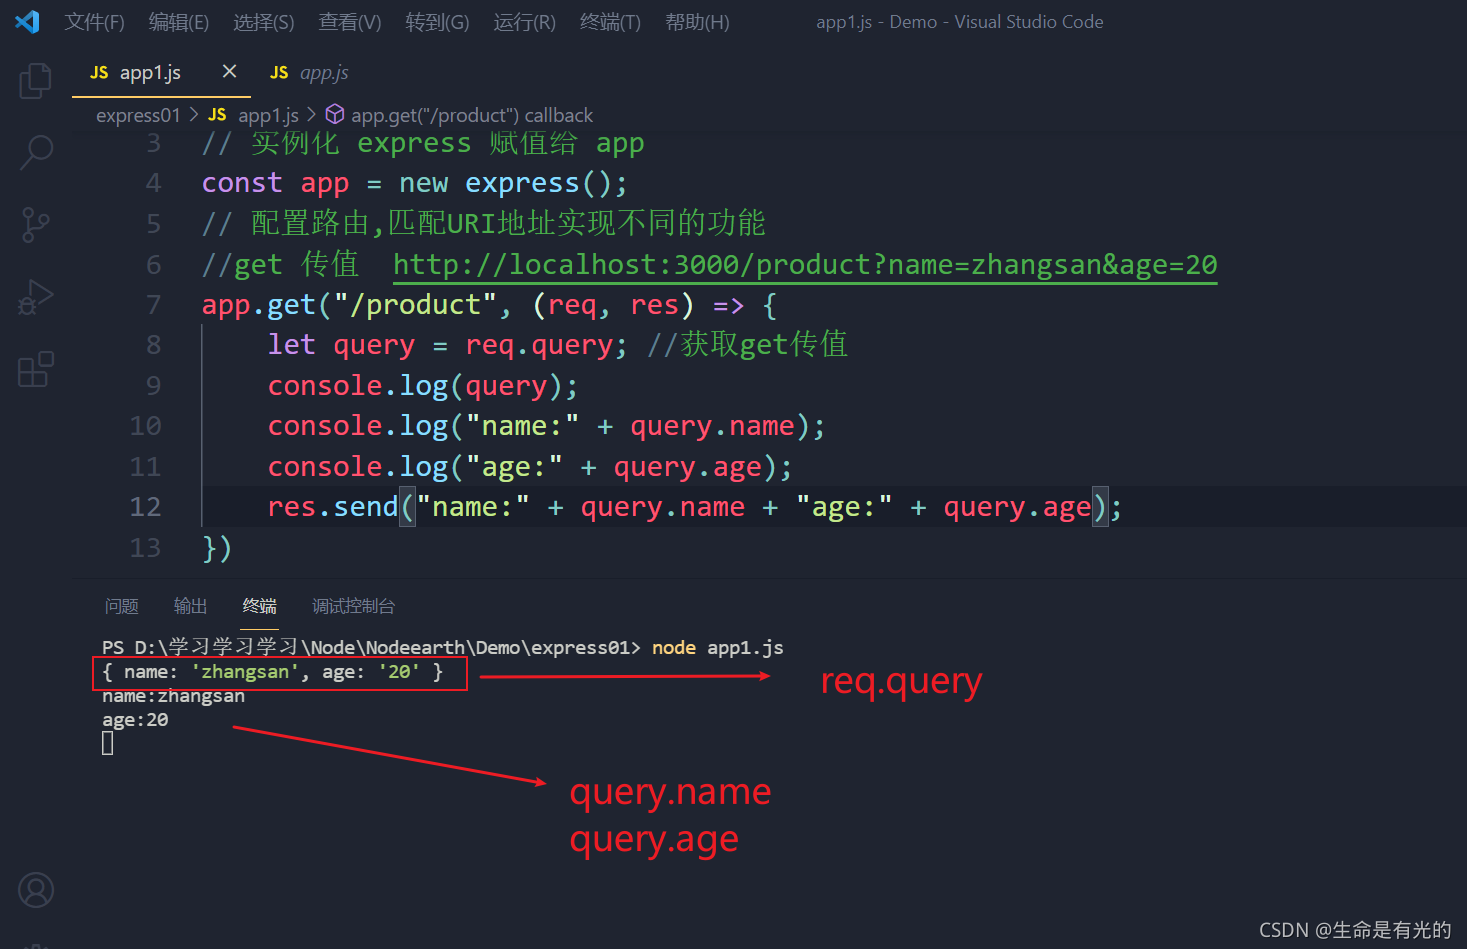Click terminal output { name: 'zhangsan', age: '20' }
Screen dimensions: 1467x949
coord(272,672)
